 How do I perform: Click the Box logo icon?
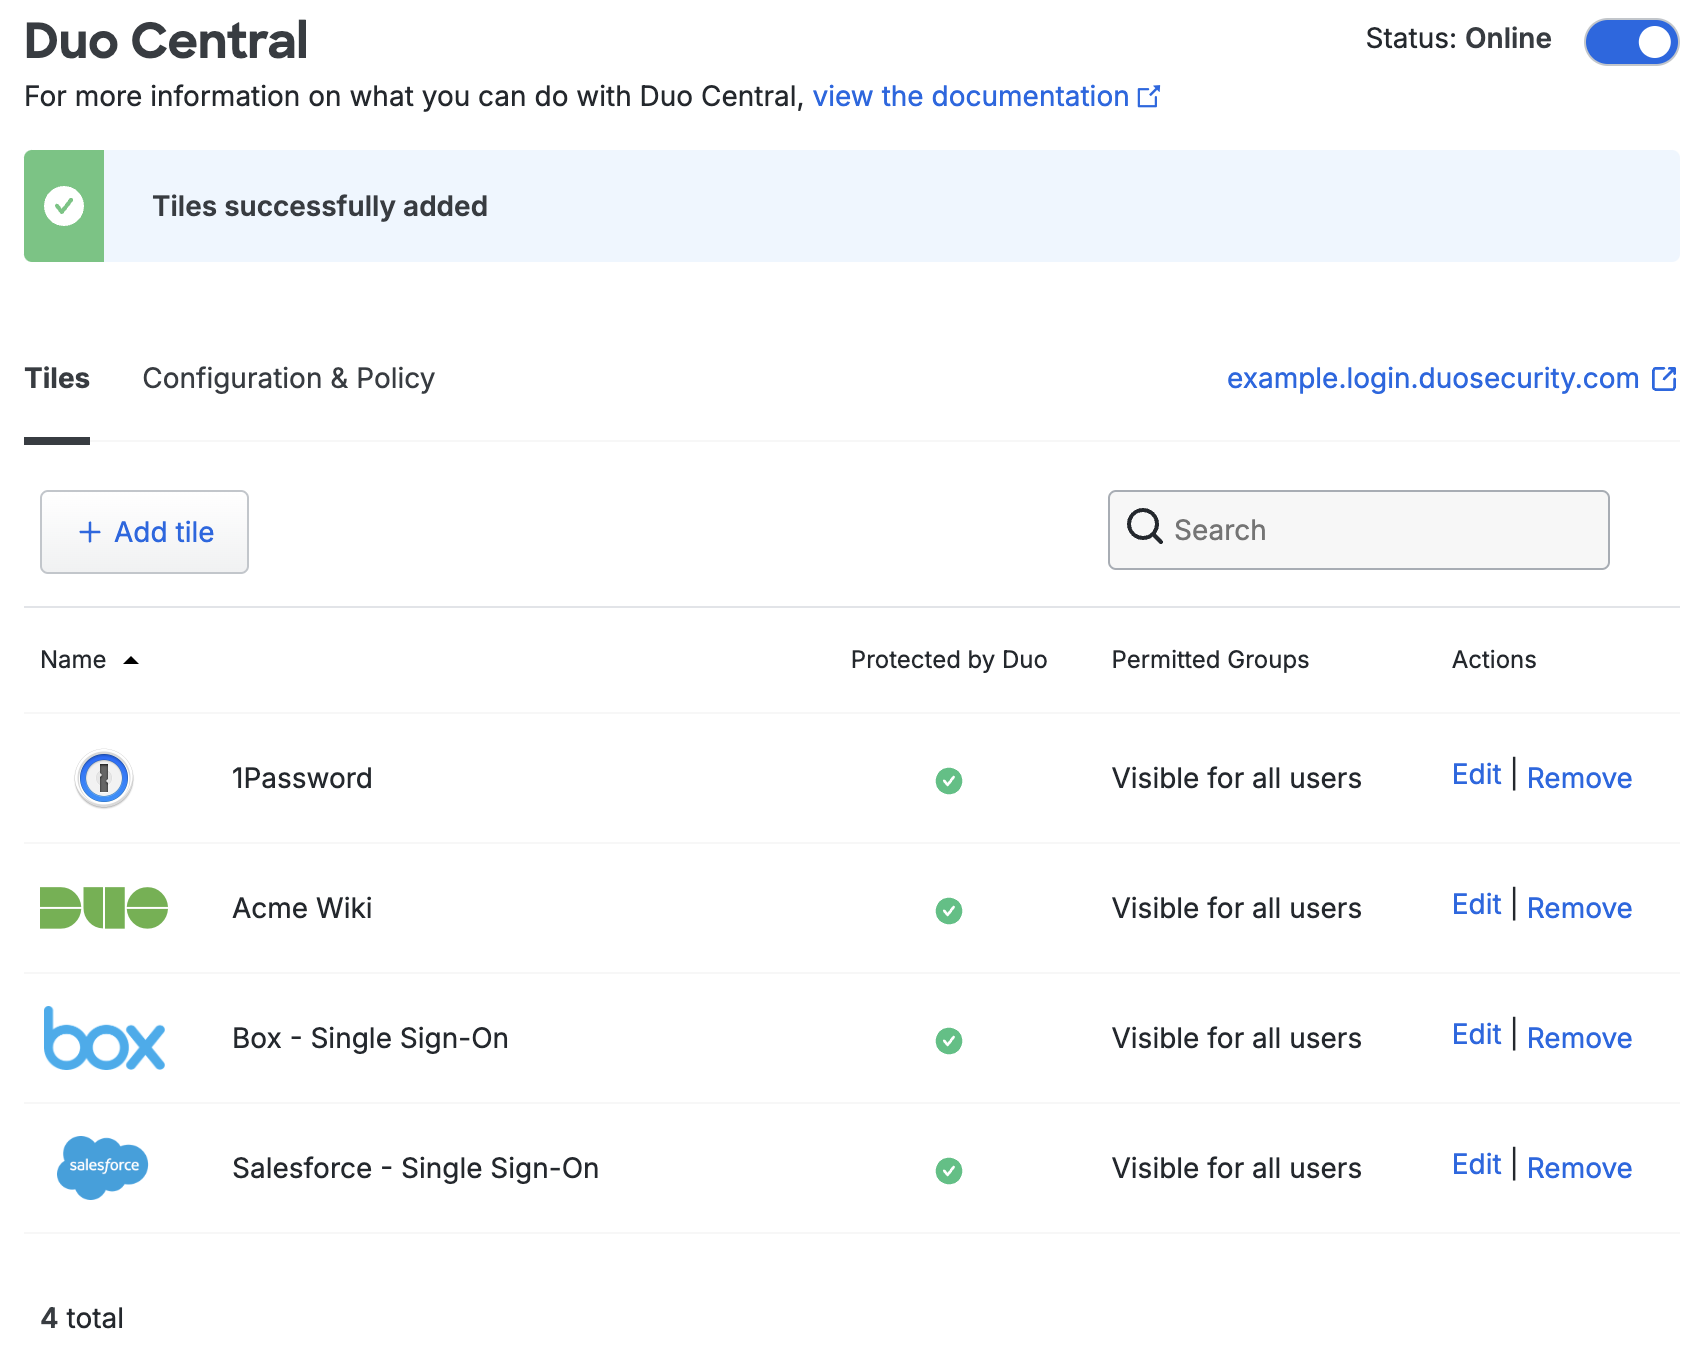point(103,1039)
